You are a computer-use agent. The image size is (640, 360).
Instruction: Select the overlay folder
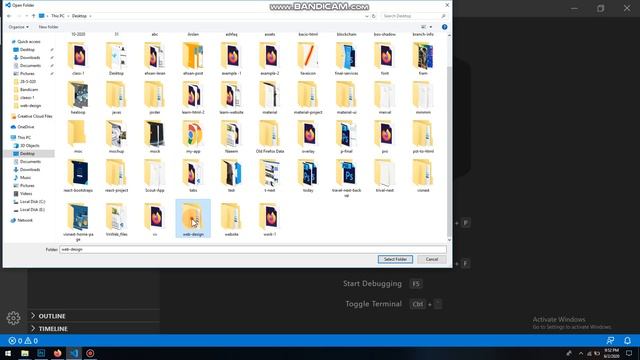(x=308, y=137)
